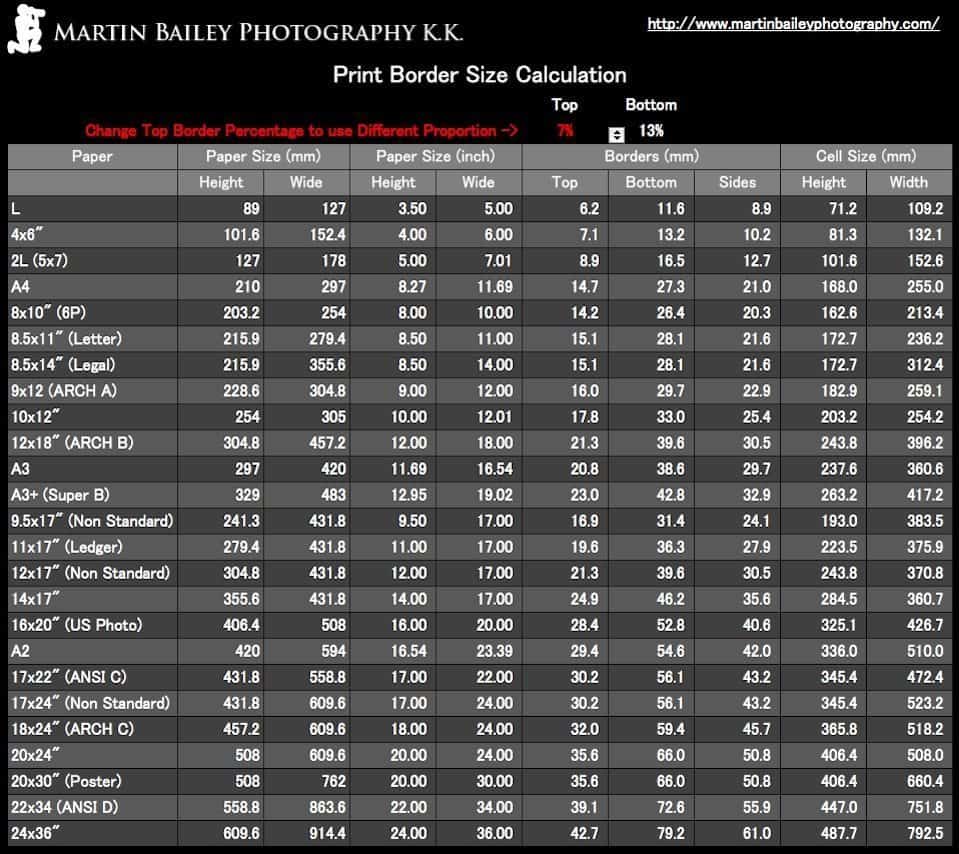Click the Sides subheader under Borders
Image resolution: width=959 pixels, height=854 pixels.
coord(737,182)
